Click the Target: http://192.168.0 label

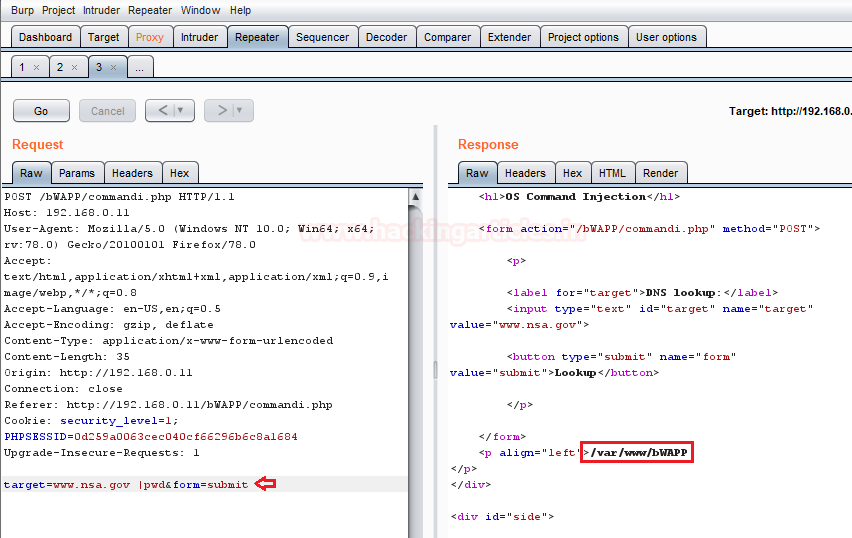[x=790, y=111]
